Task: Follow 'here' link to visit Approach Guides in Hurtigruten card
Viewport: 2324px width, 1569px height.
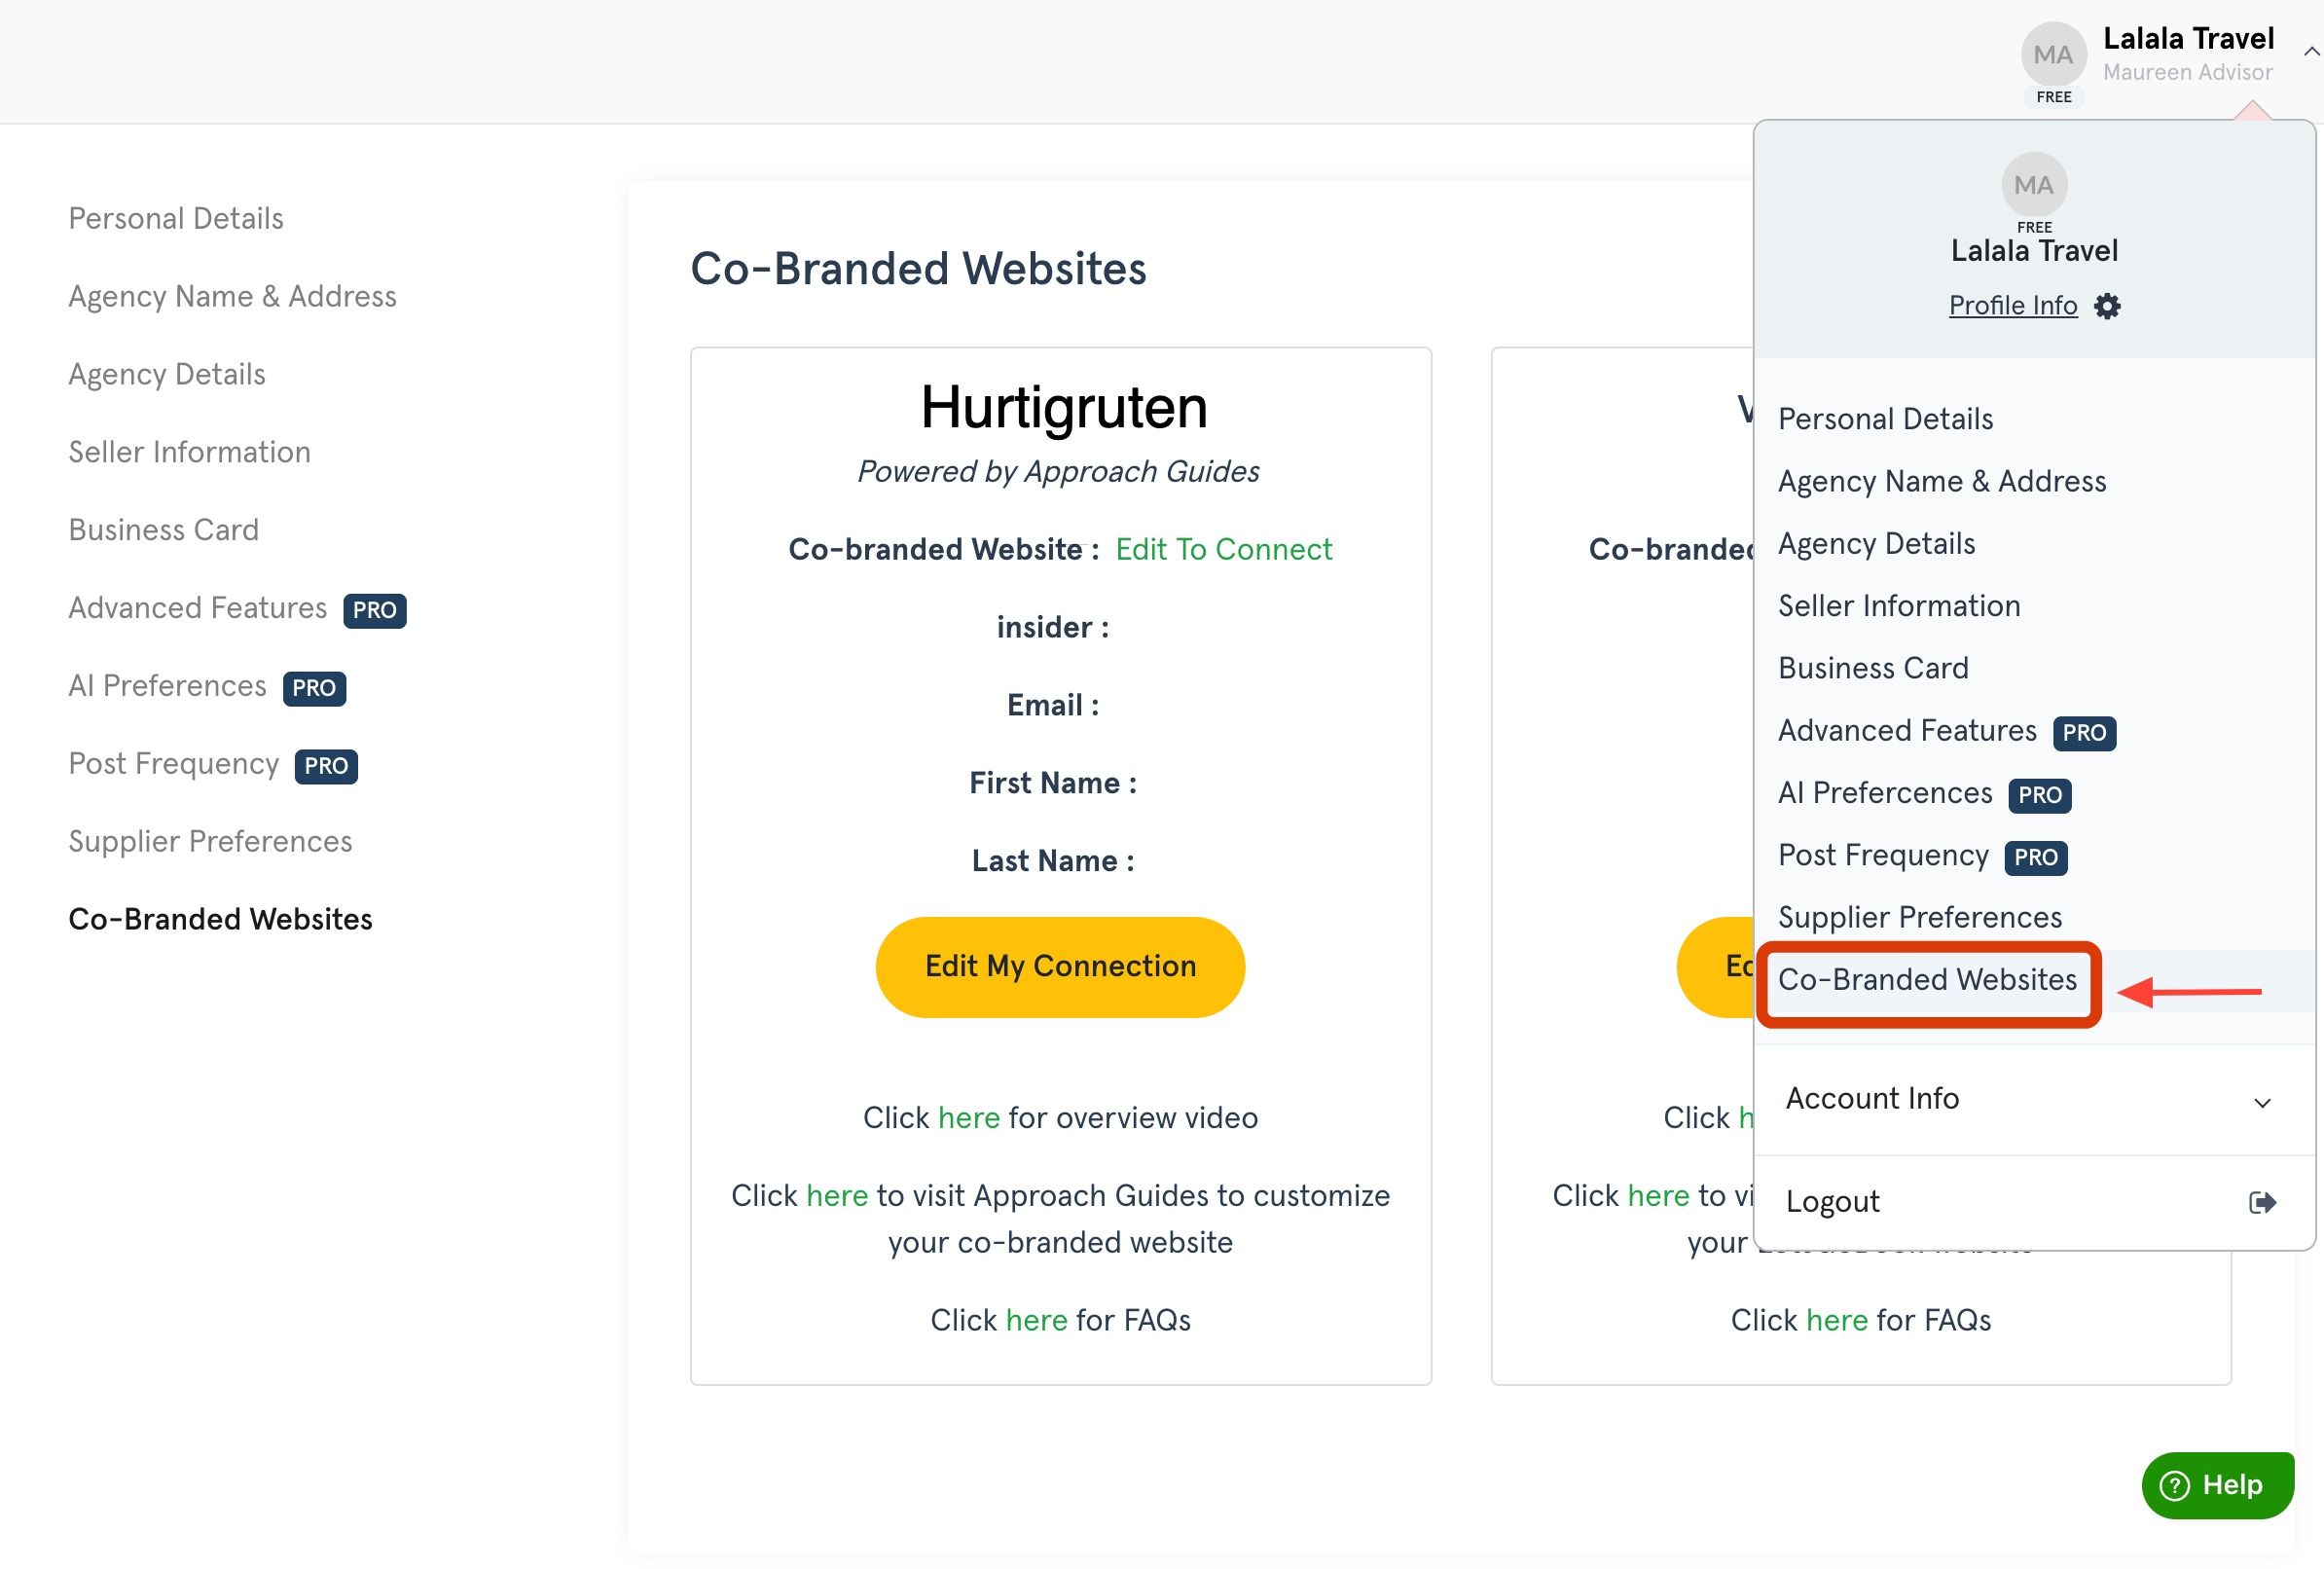Action: point(836,1195)
